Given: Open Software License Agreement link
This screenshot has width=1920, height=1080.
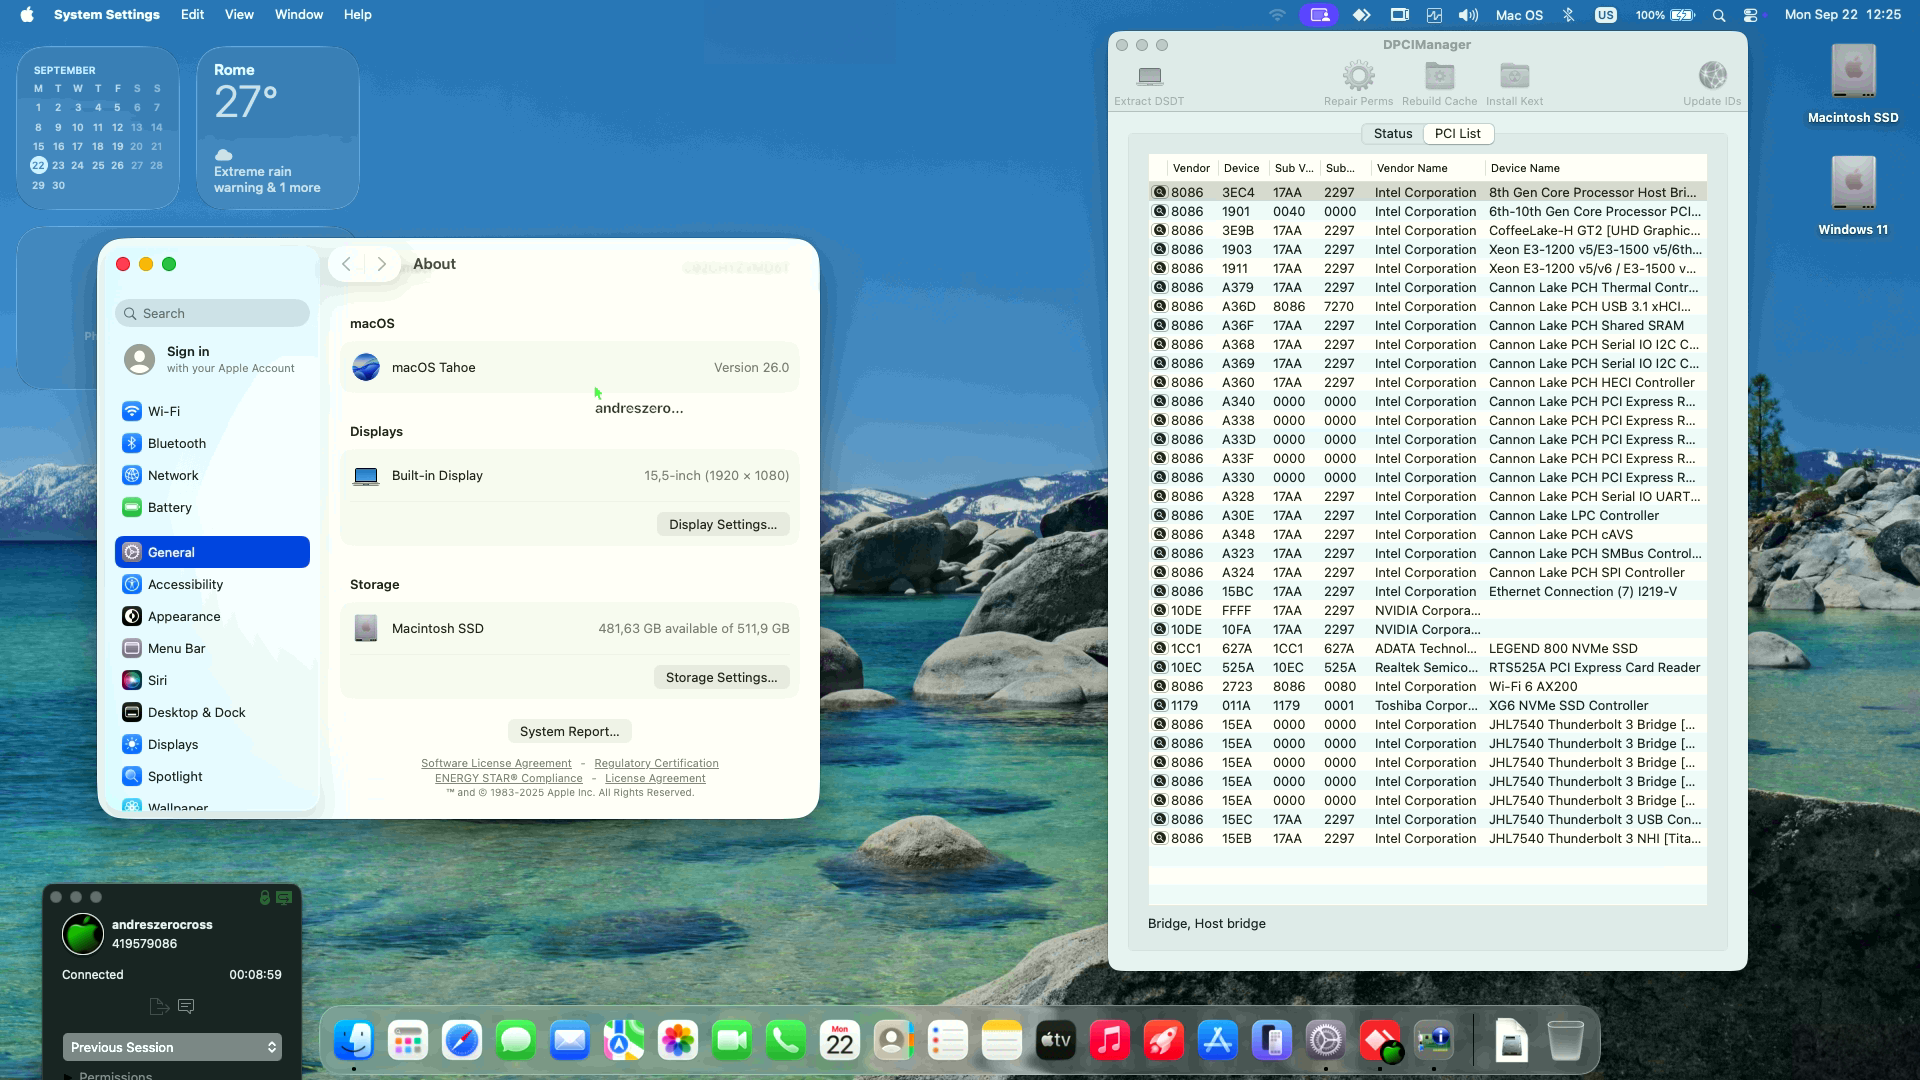Looking at the screenshot, I should point(496,763).
